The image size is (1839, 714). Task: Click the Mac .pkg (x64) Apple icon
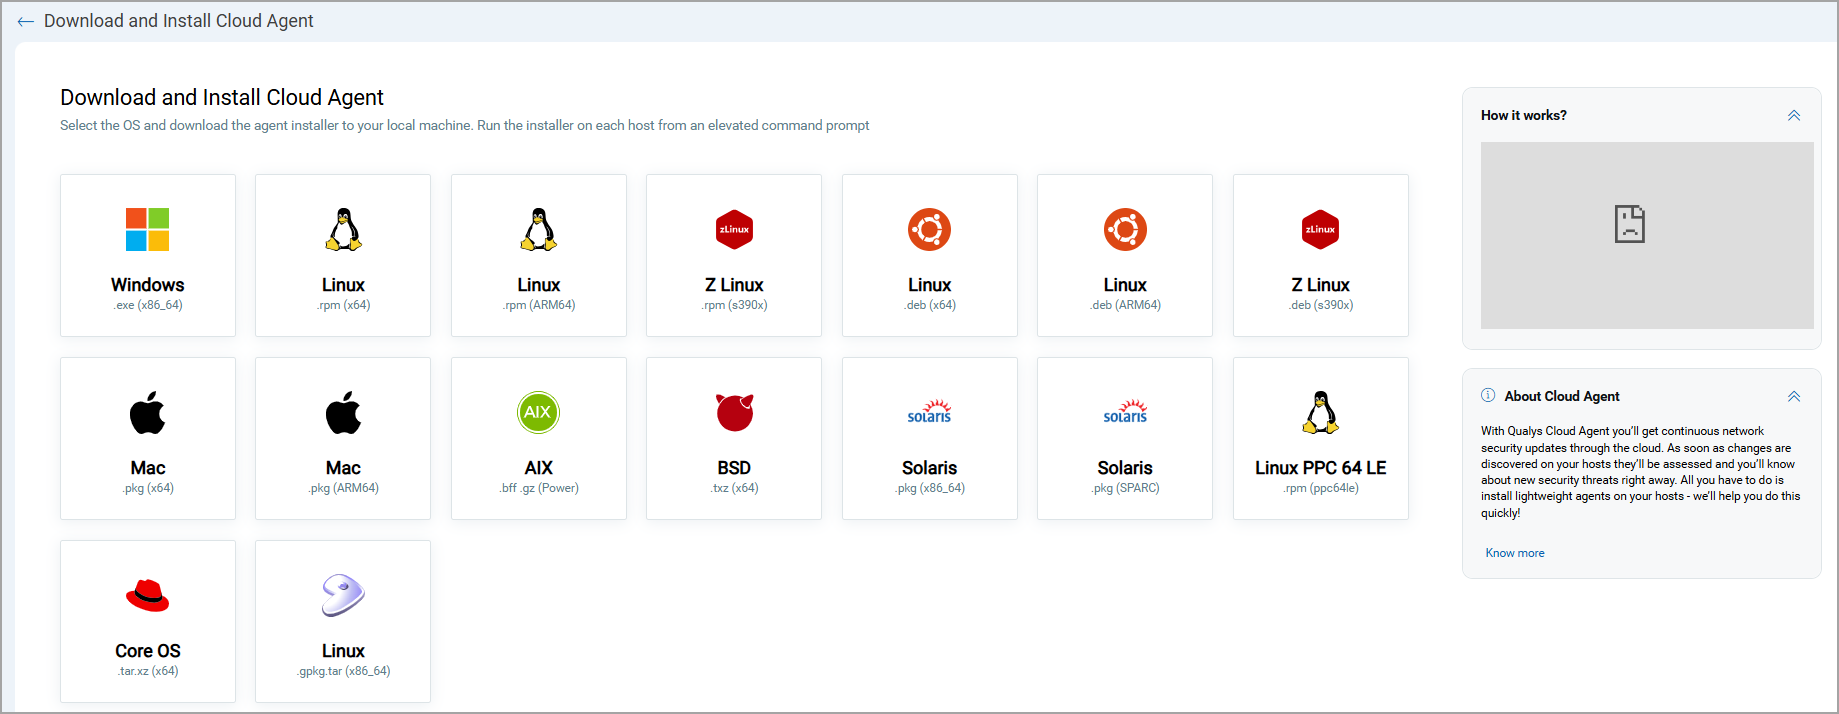(148, 413)
